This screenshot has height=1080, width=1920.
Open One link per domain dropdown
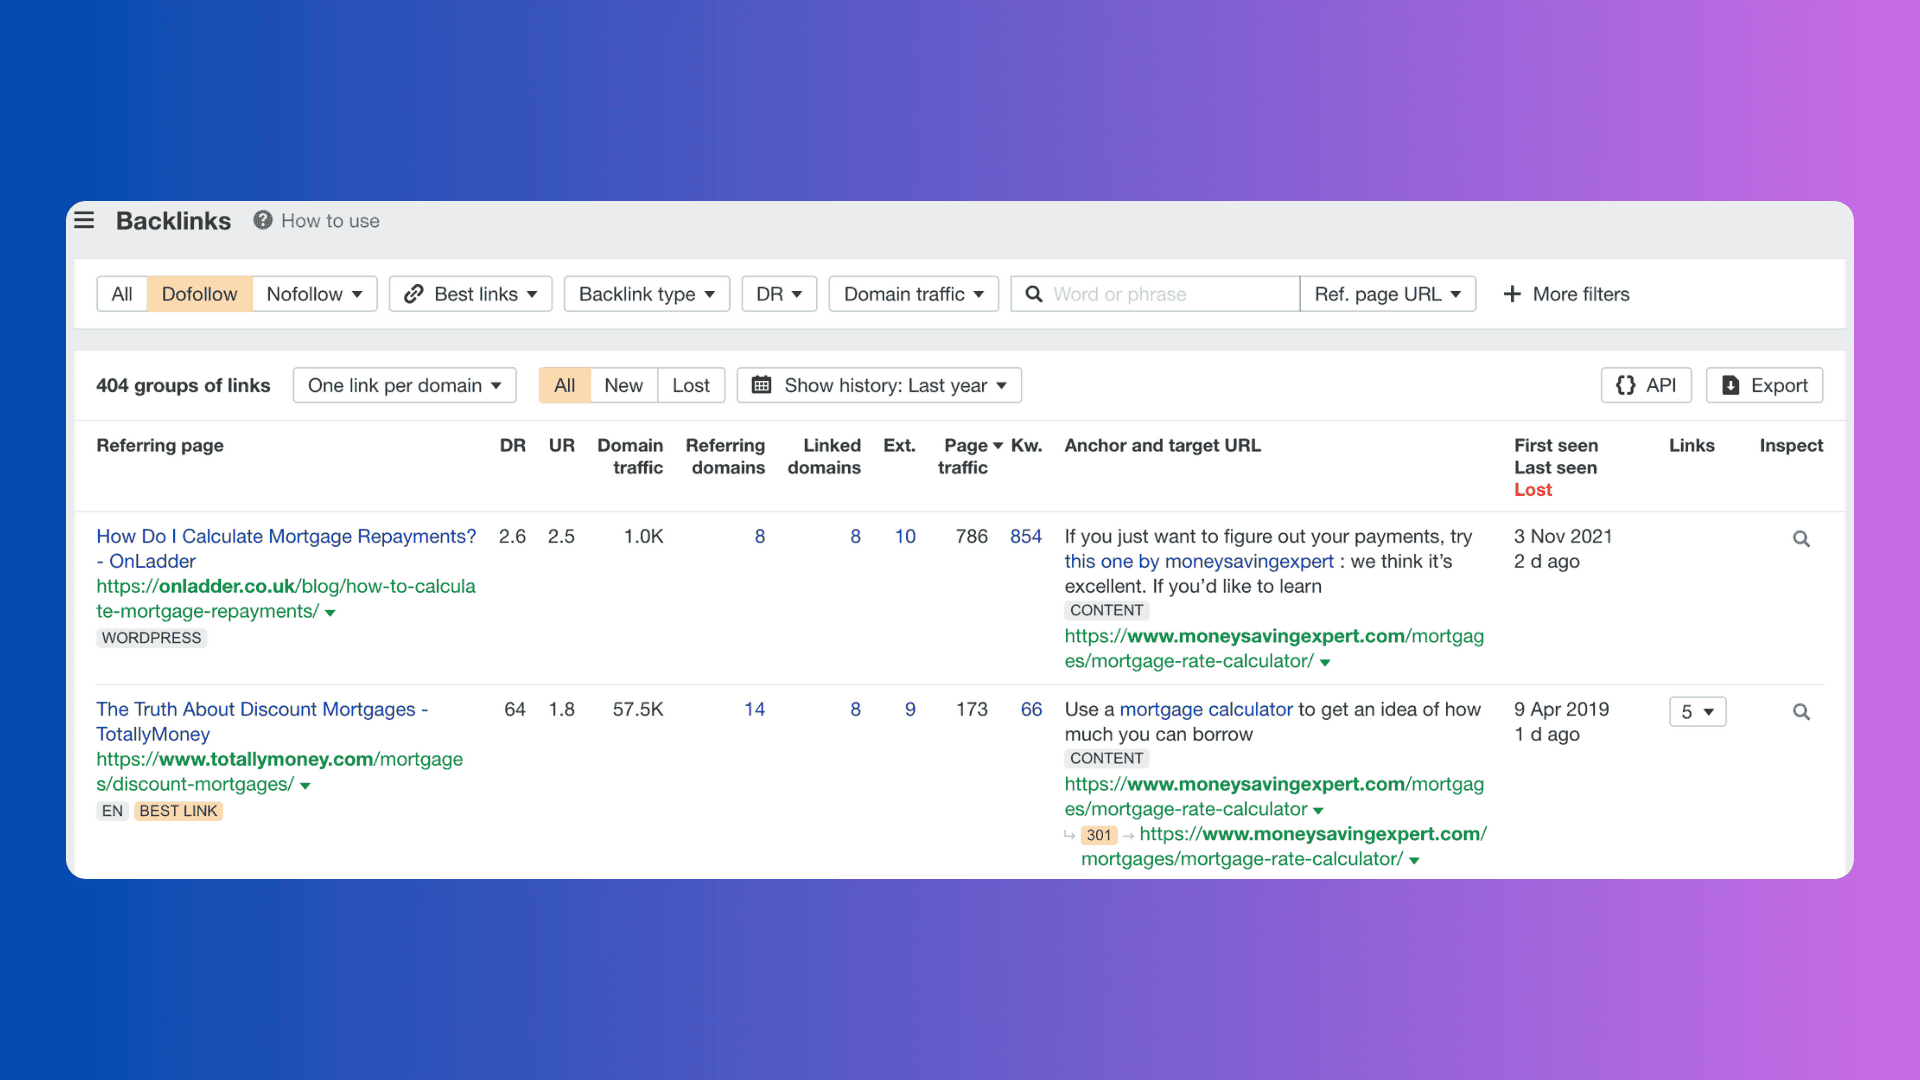coord(404,385)
